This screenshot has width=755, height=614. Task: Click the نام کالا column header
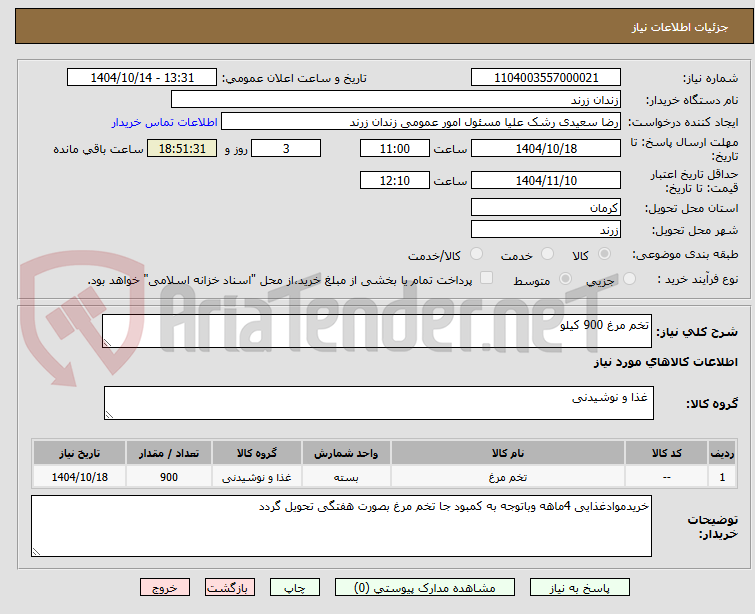508,453
